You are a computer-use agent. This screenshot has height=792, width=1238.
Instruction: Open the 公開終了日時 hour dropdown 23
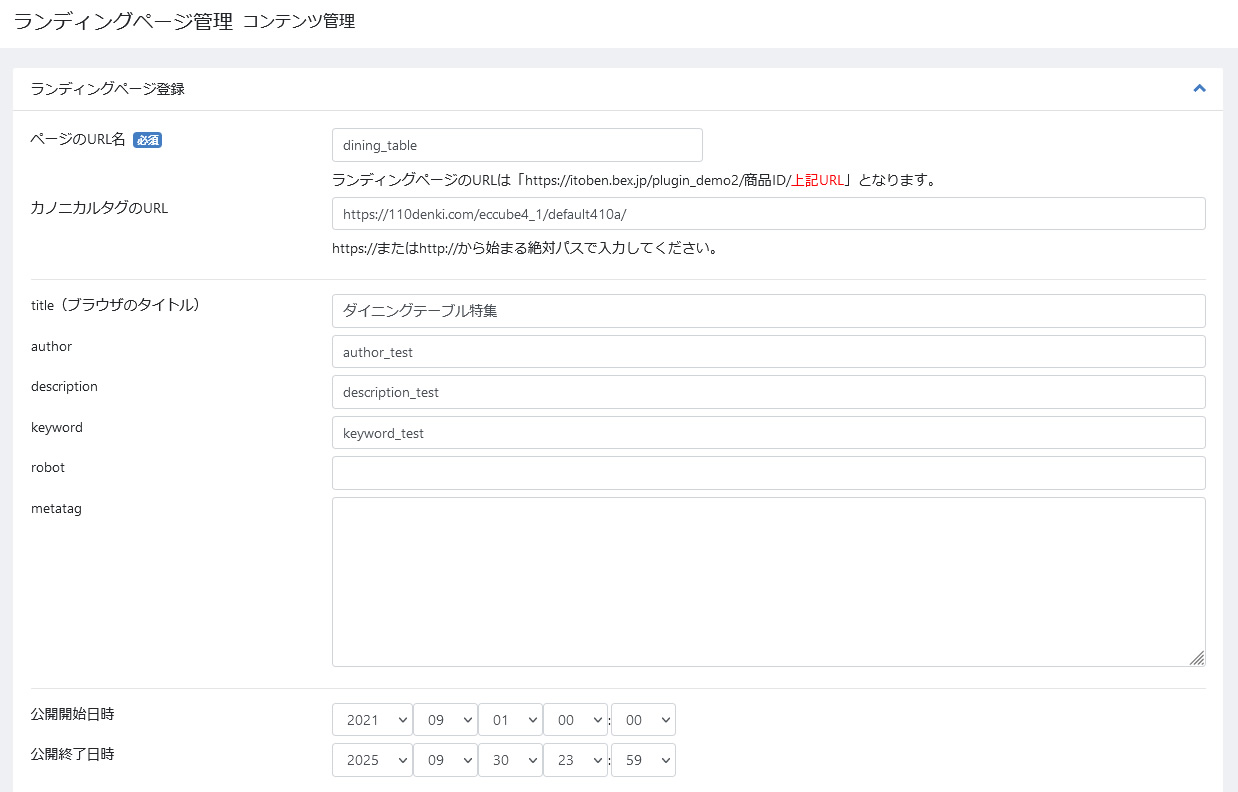pos(575,760)
